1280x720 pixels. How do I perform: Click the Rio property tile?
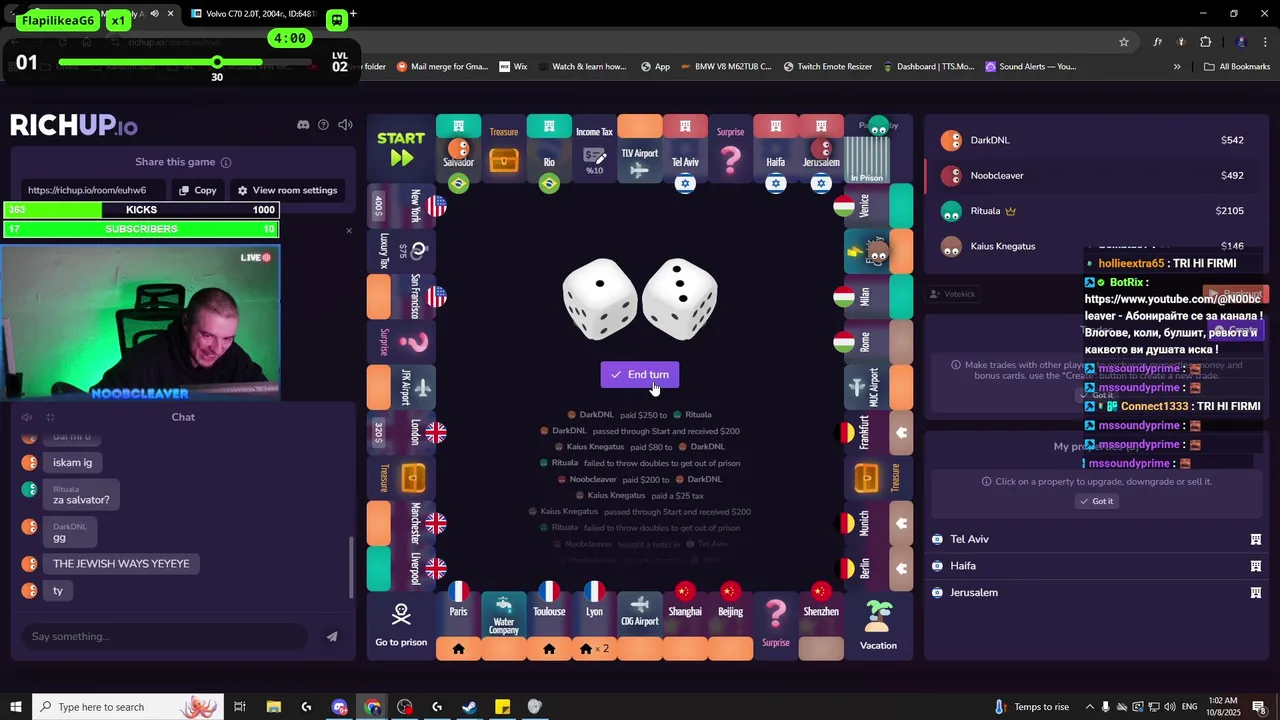[549, 149]
